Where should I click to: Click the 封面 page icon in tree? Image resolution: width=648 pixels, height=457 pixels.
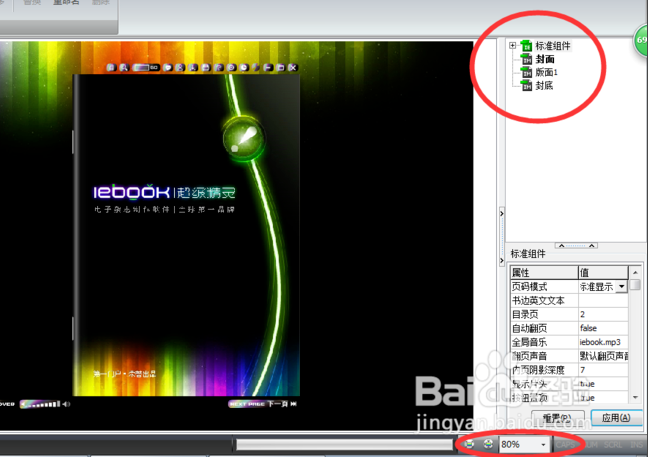526,59
